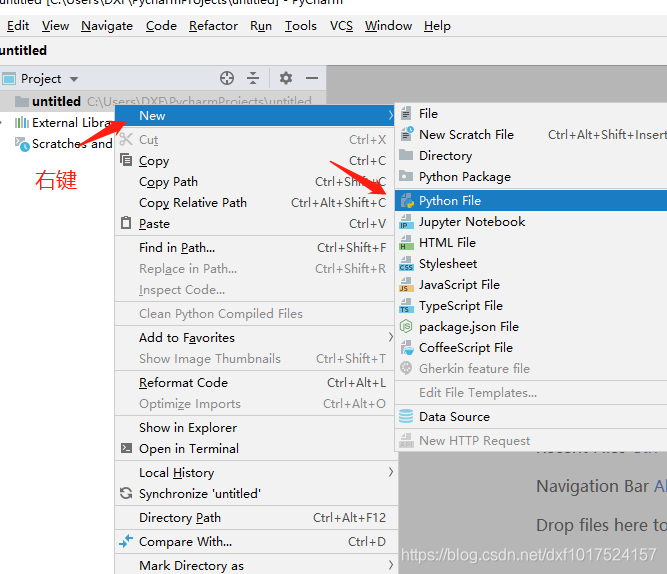Click the Synchronize refresh icon
The height and width of the screenshot is (574, 667).
[x=126, y=493]
